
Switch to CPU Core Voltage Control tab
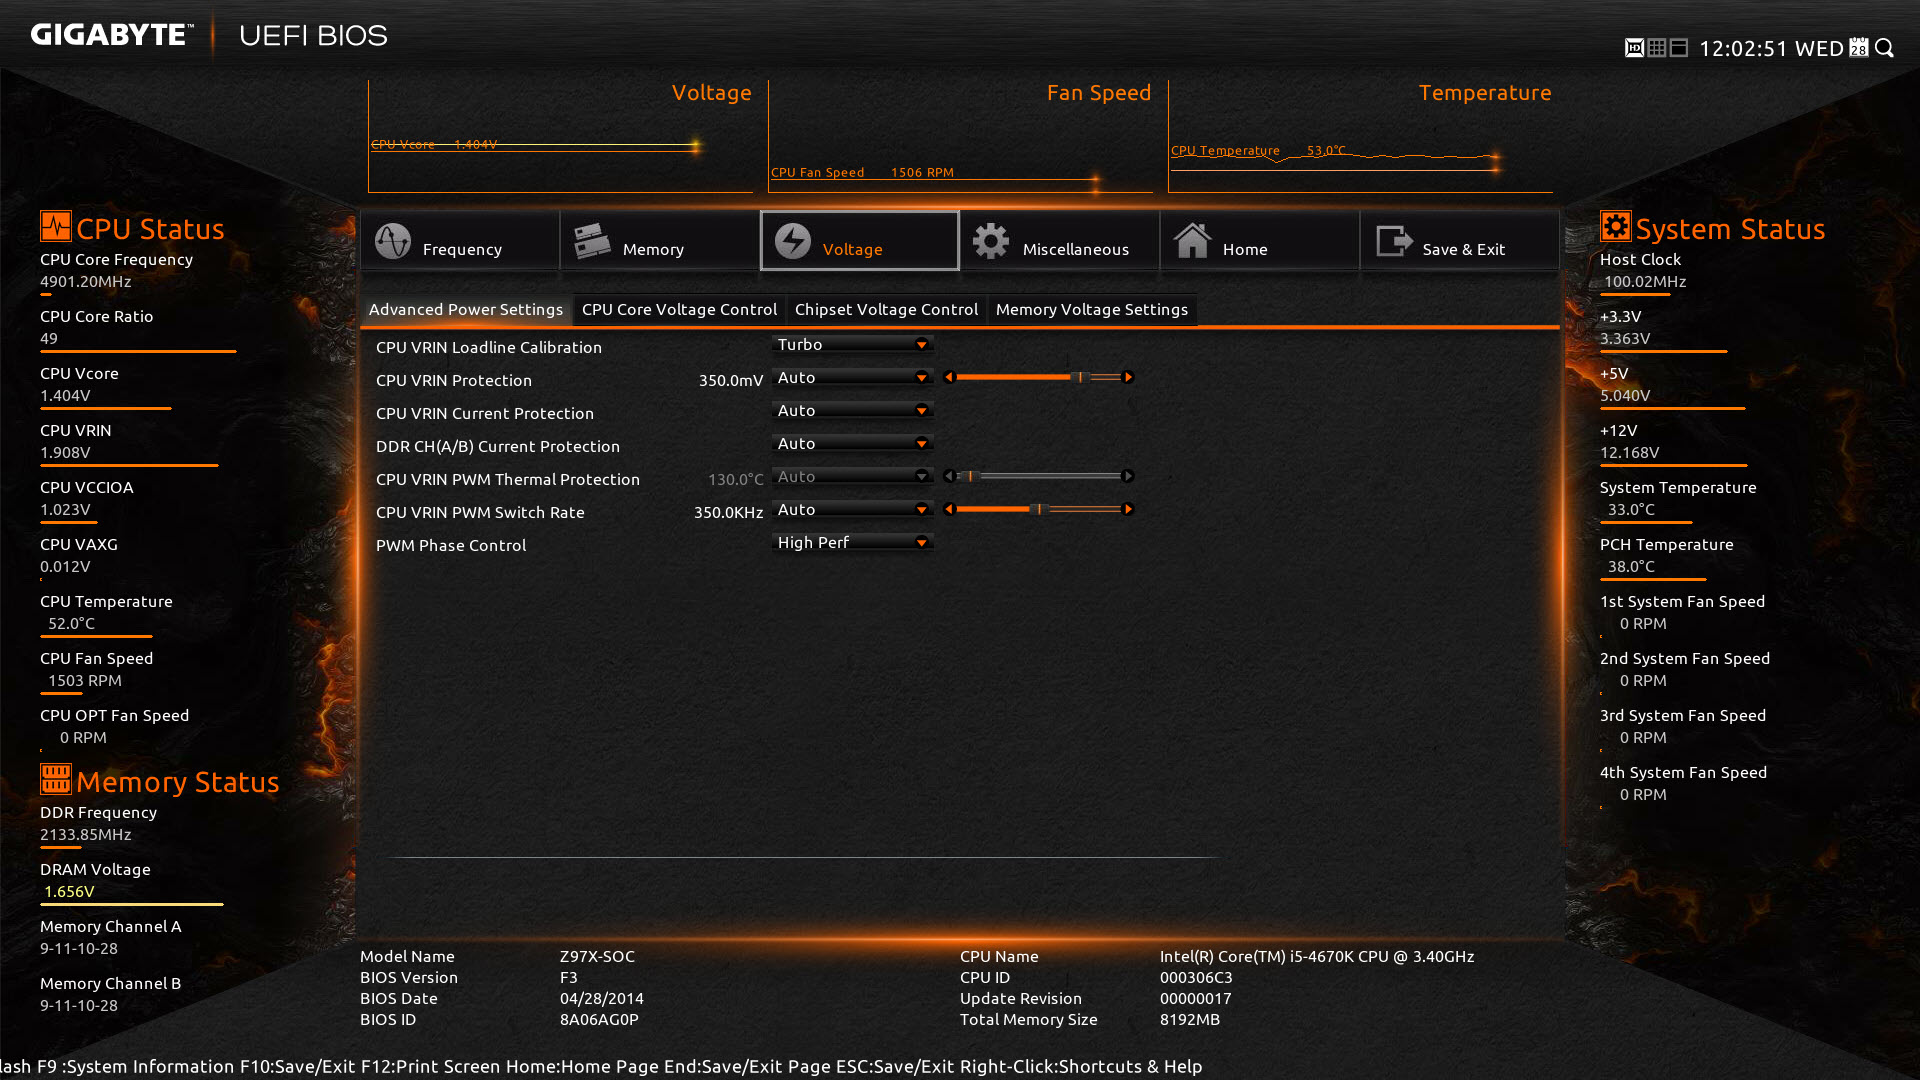point(679,310)
